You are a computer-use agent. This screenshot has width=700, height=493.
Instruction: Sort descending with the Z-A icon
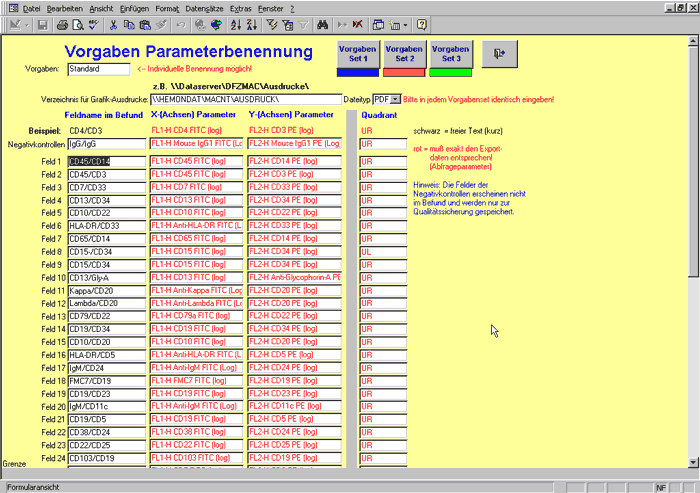coord(252,25)
